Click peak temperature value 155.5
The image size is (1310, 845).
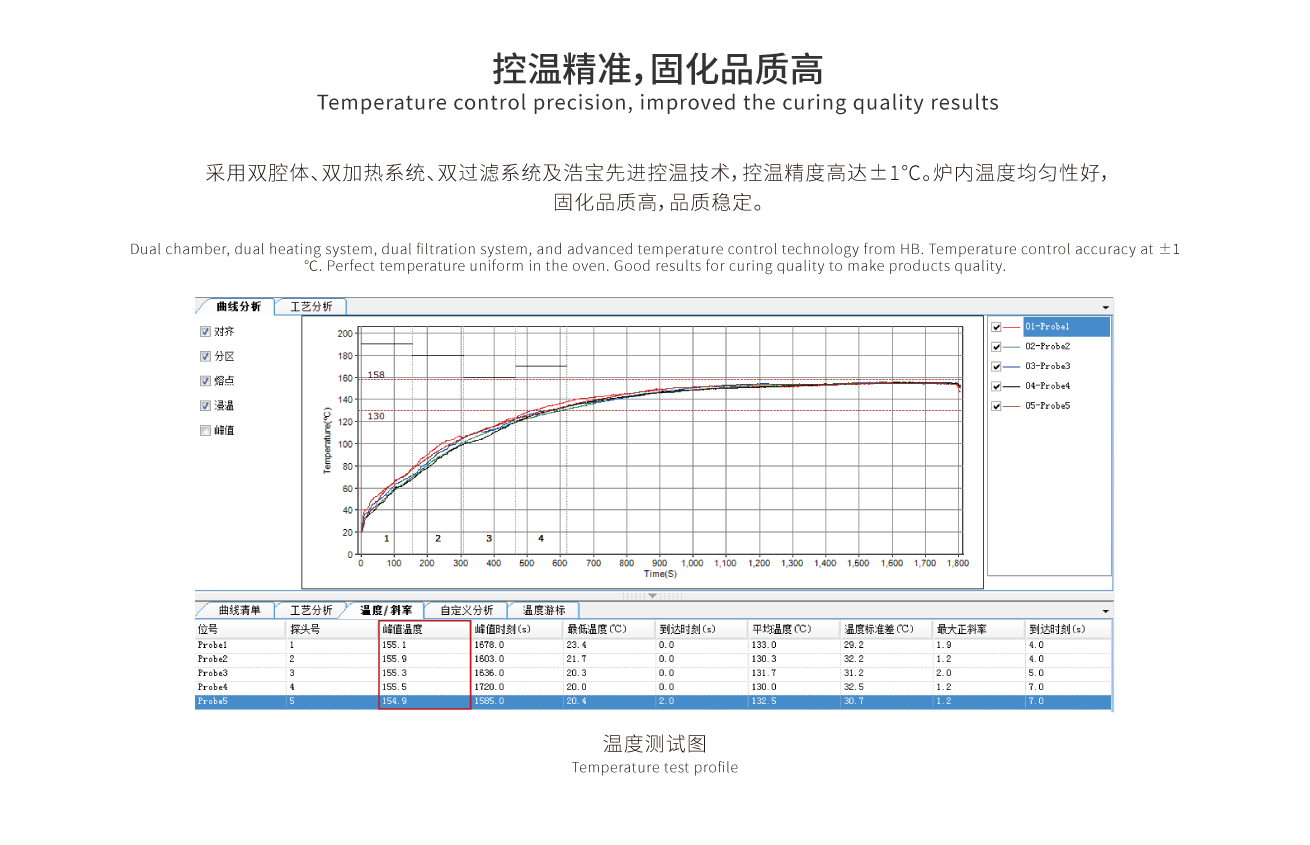[x=394, y=688]
